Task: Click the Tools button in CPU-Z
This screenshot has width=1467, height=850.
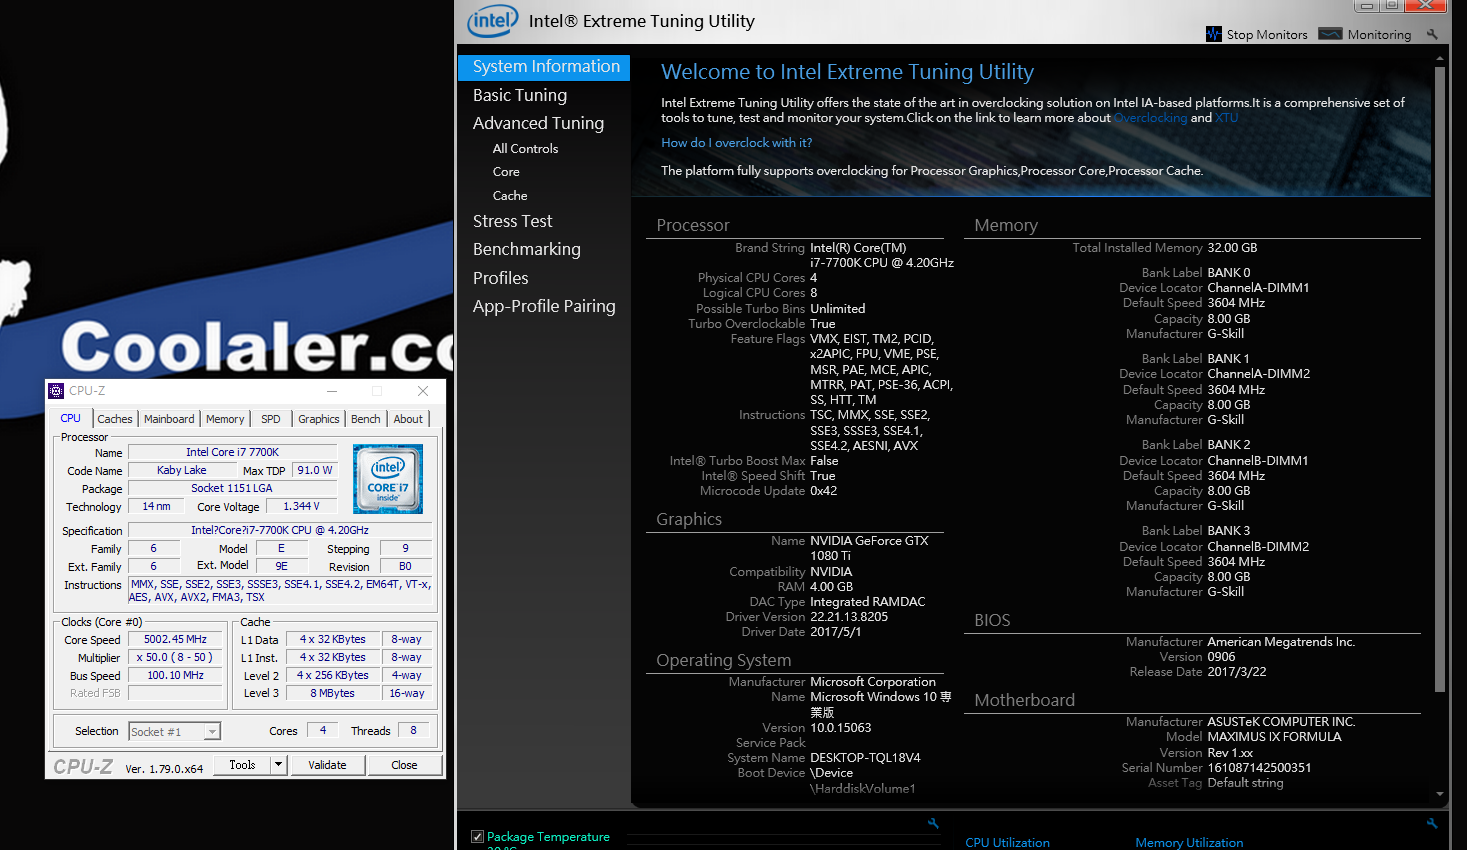Action: tap(242, 765)
